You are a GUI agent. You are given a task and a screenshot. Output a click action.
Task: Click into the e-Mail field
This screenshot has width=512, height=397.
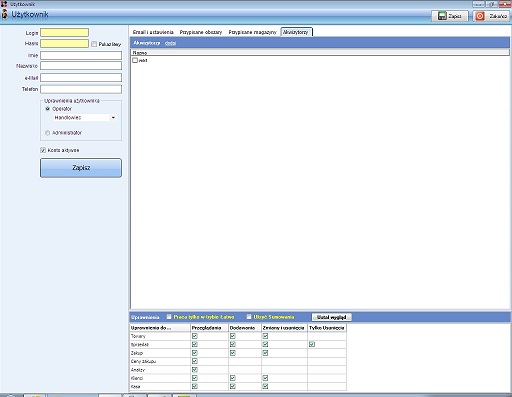tap(81, 78)
